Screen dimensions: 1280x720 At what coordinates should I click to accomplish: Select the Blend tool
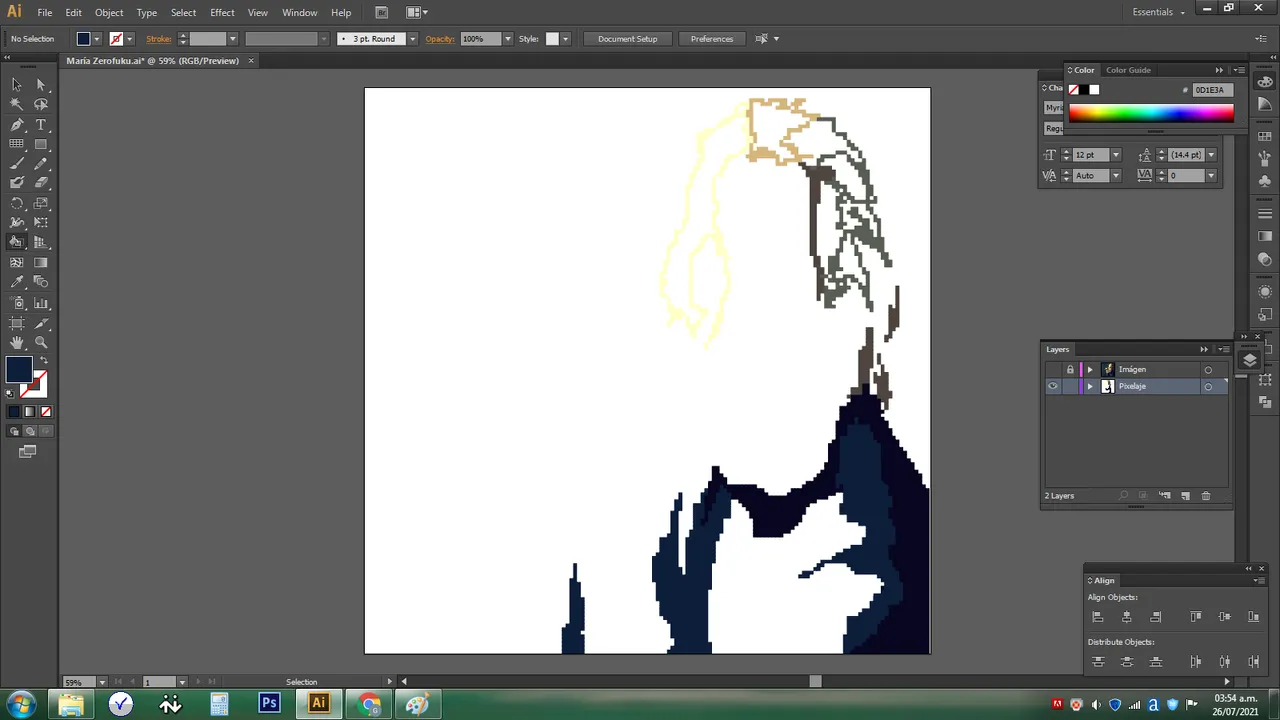(x=41, y=282)
